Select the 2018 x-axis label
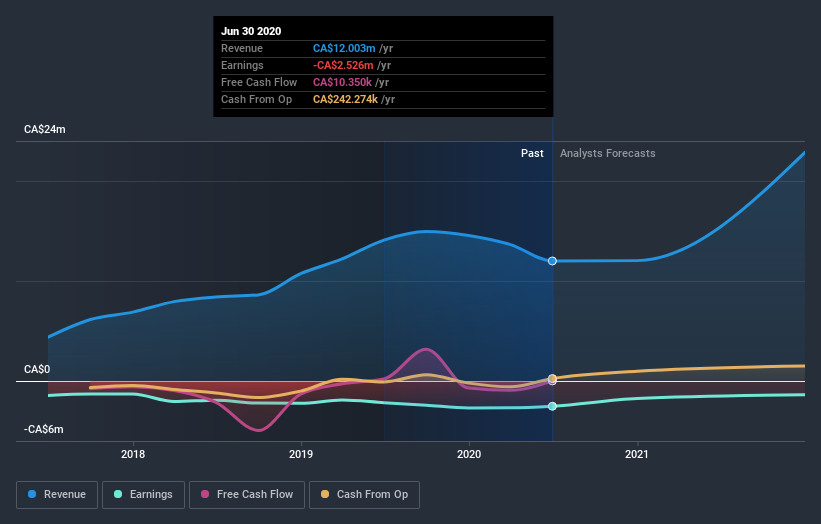The image size is (821, 524). click(x=133, y=454)
